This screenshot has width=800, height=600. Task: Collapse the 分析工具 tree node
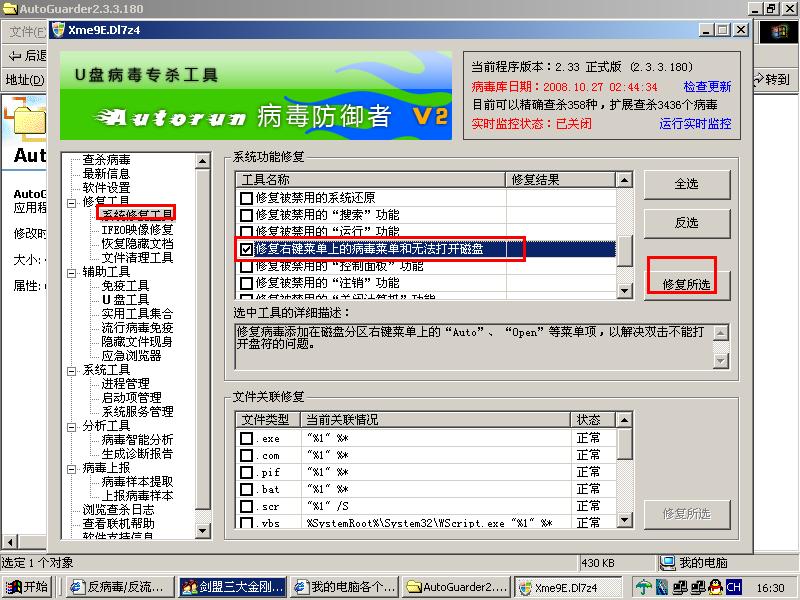coord(71,427)
